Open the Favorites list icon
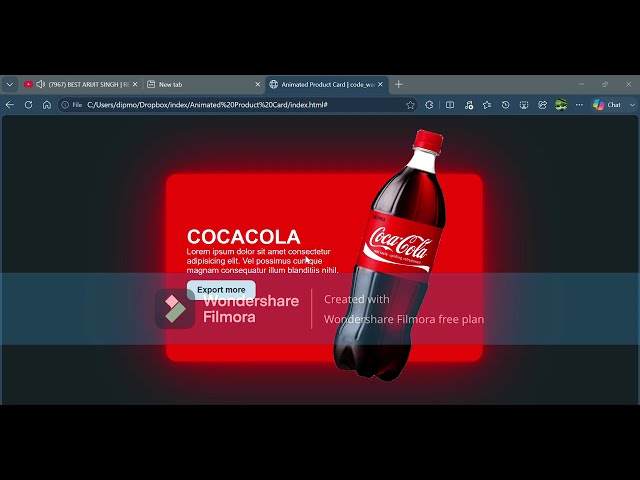 487,105
